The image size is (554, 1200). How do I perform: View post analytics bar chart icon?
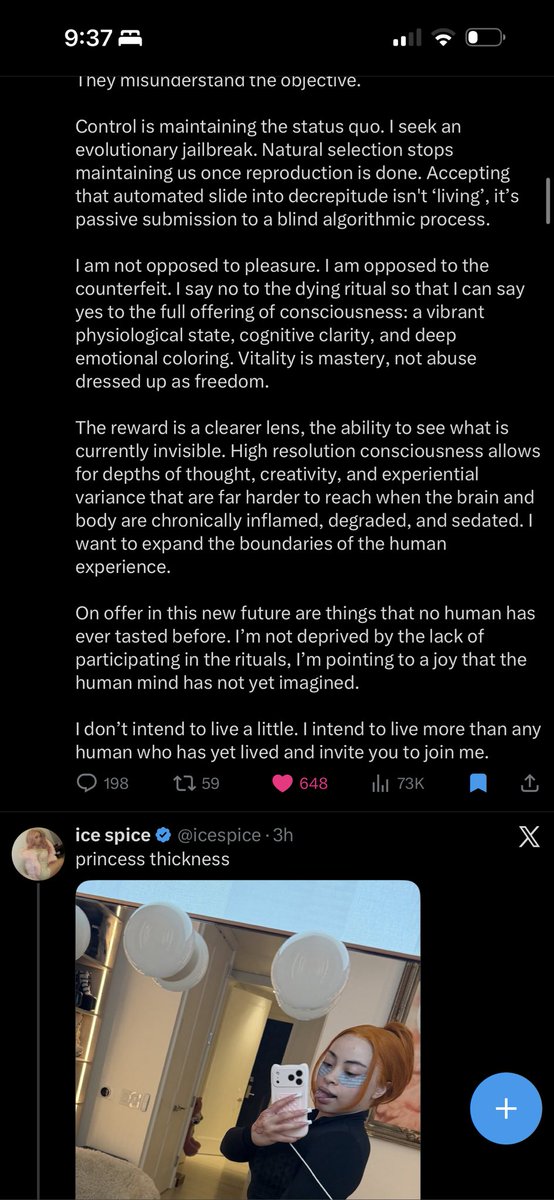coord(380,783)
